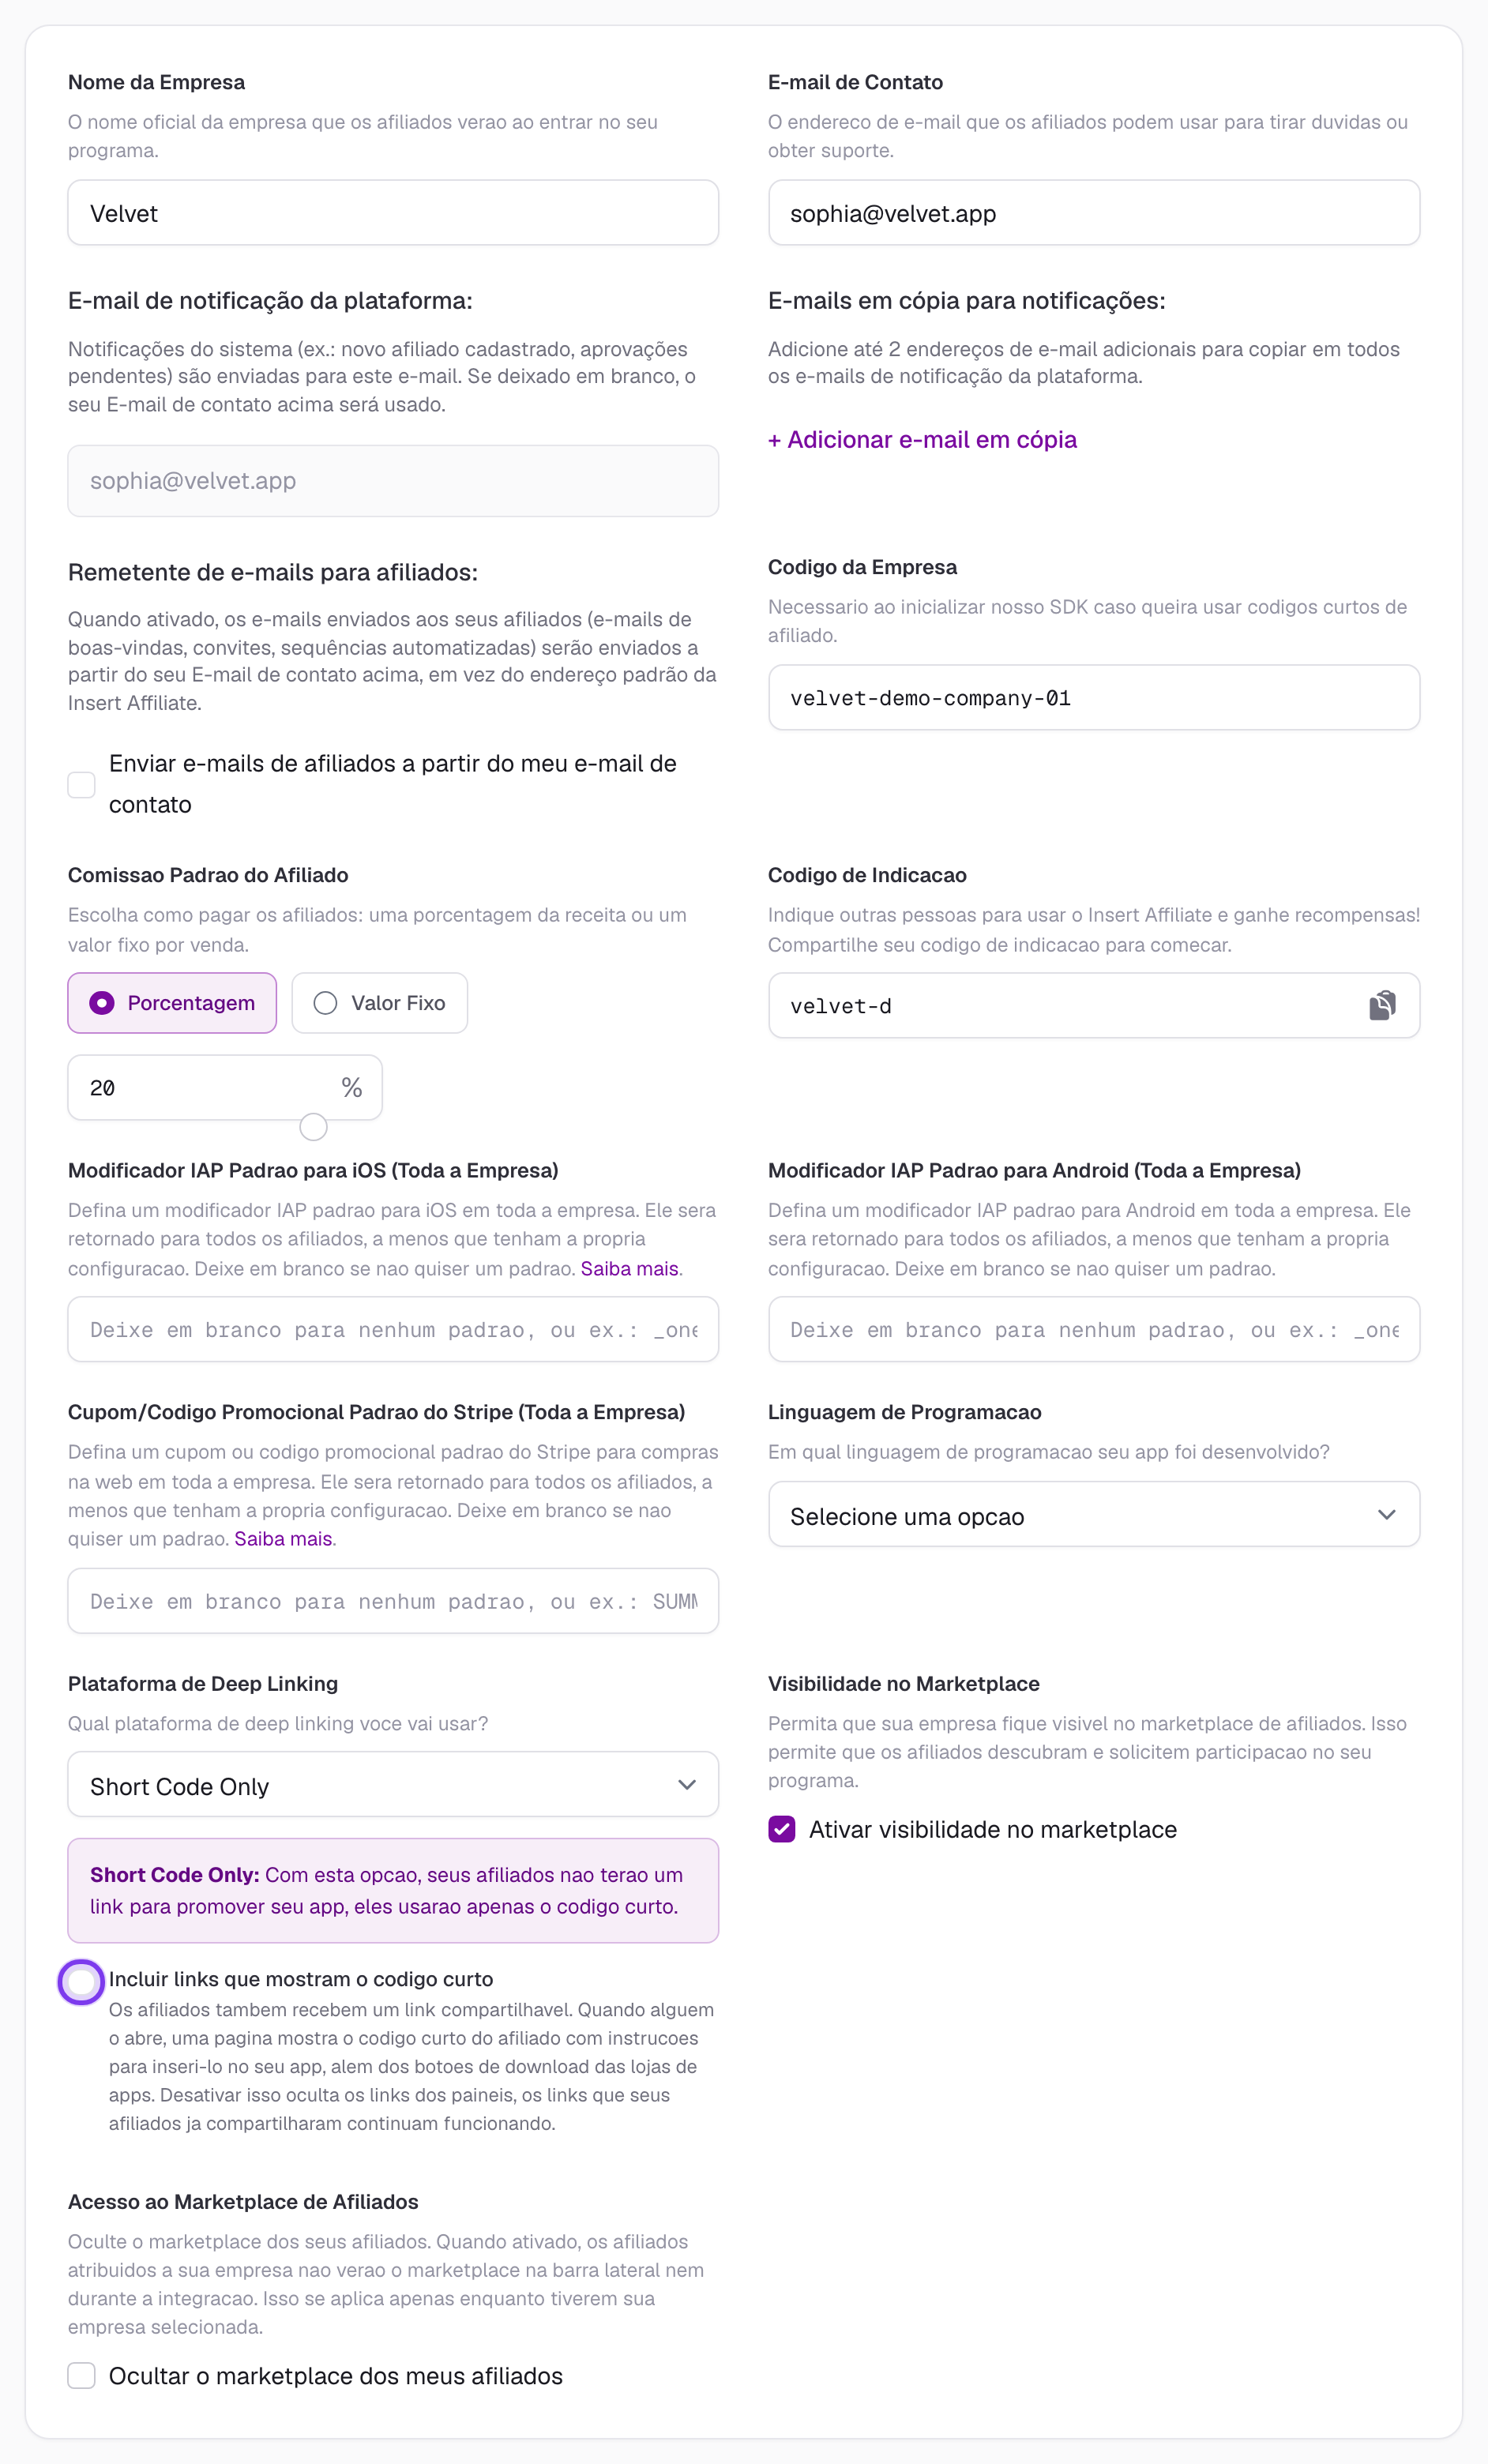
Task: Enable sending affiliate emails from contact email
Action: coord(82,785)
